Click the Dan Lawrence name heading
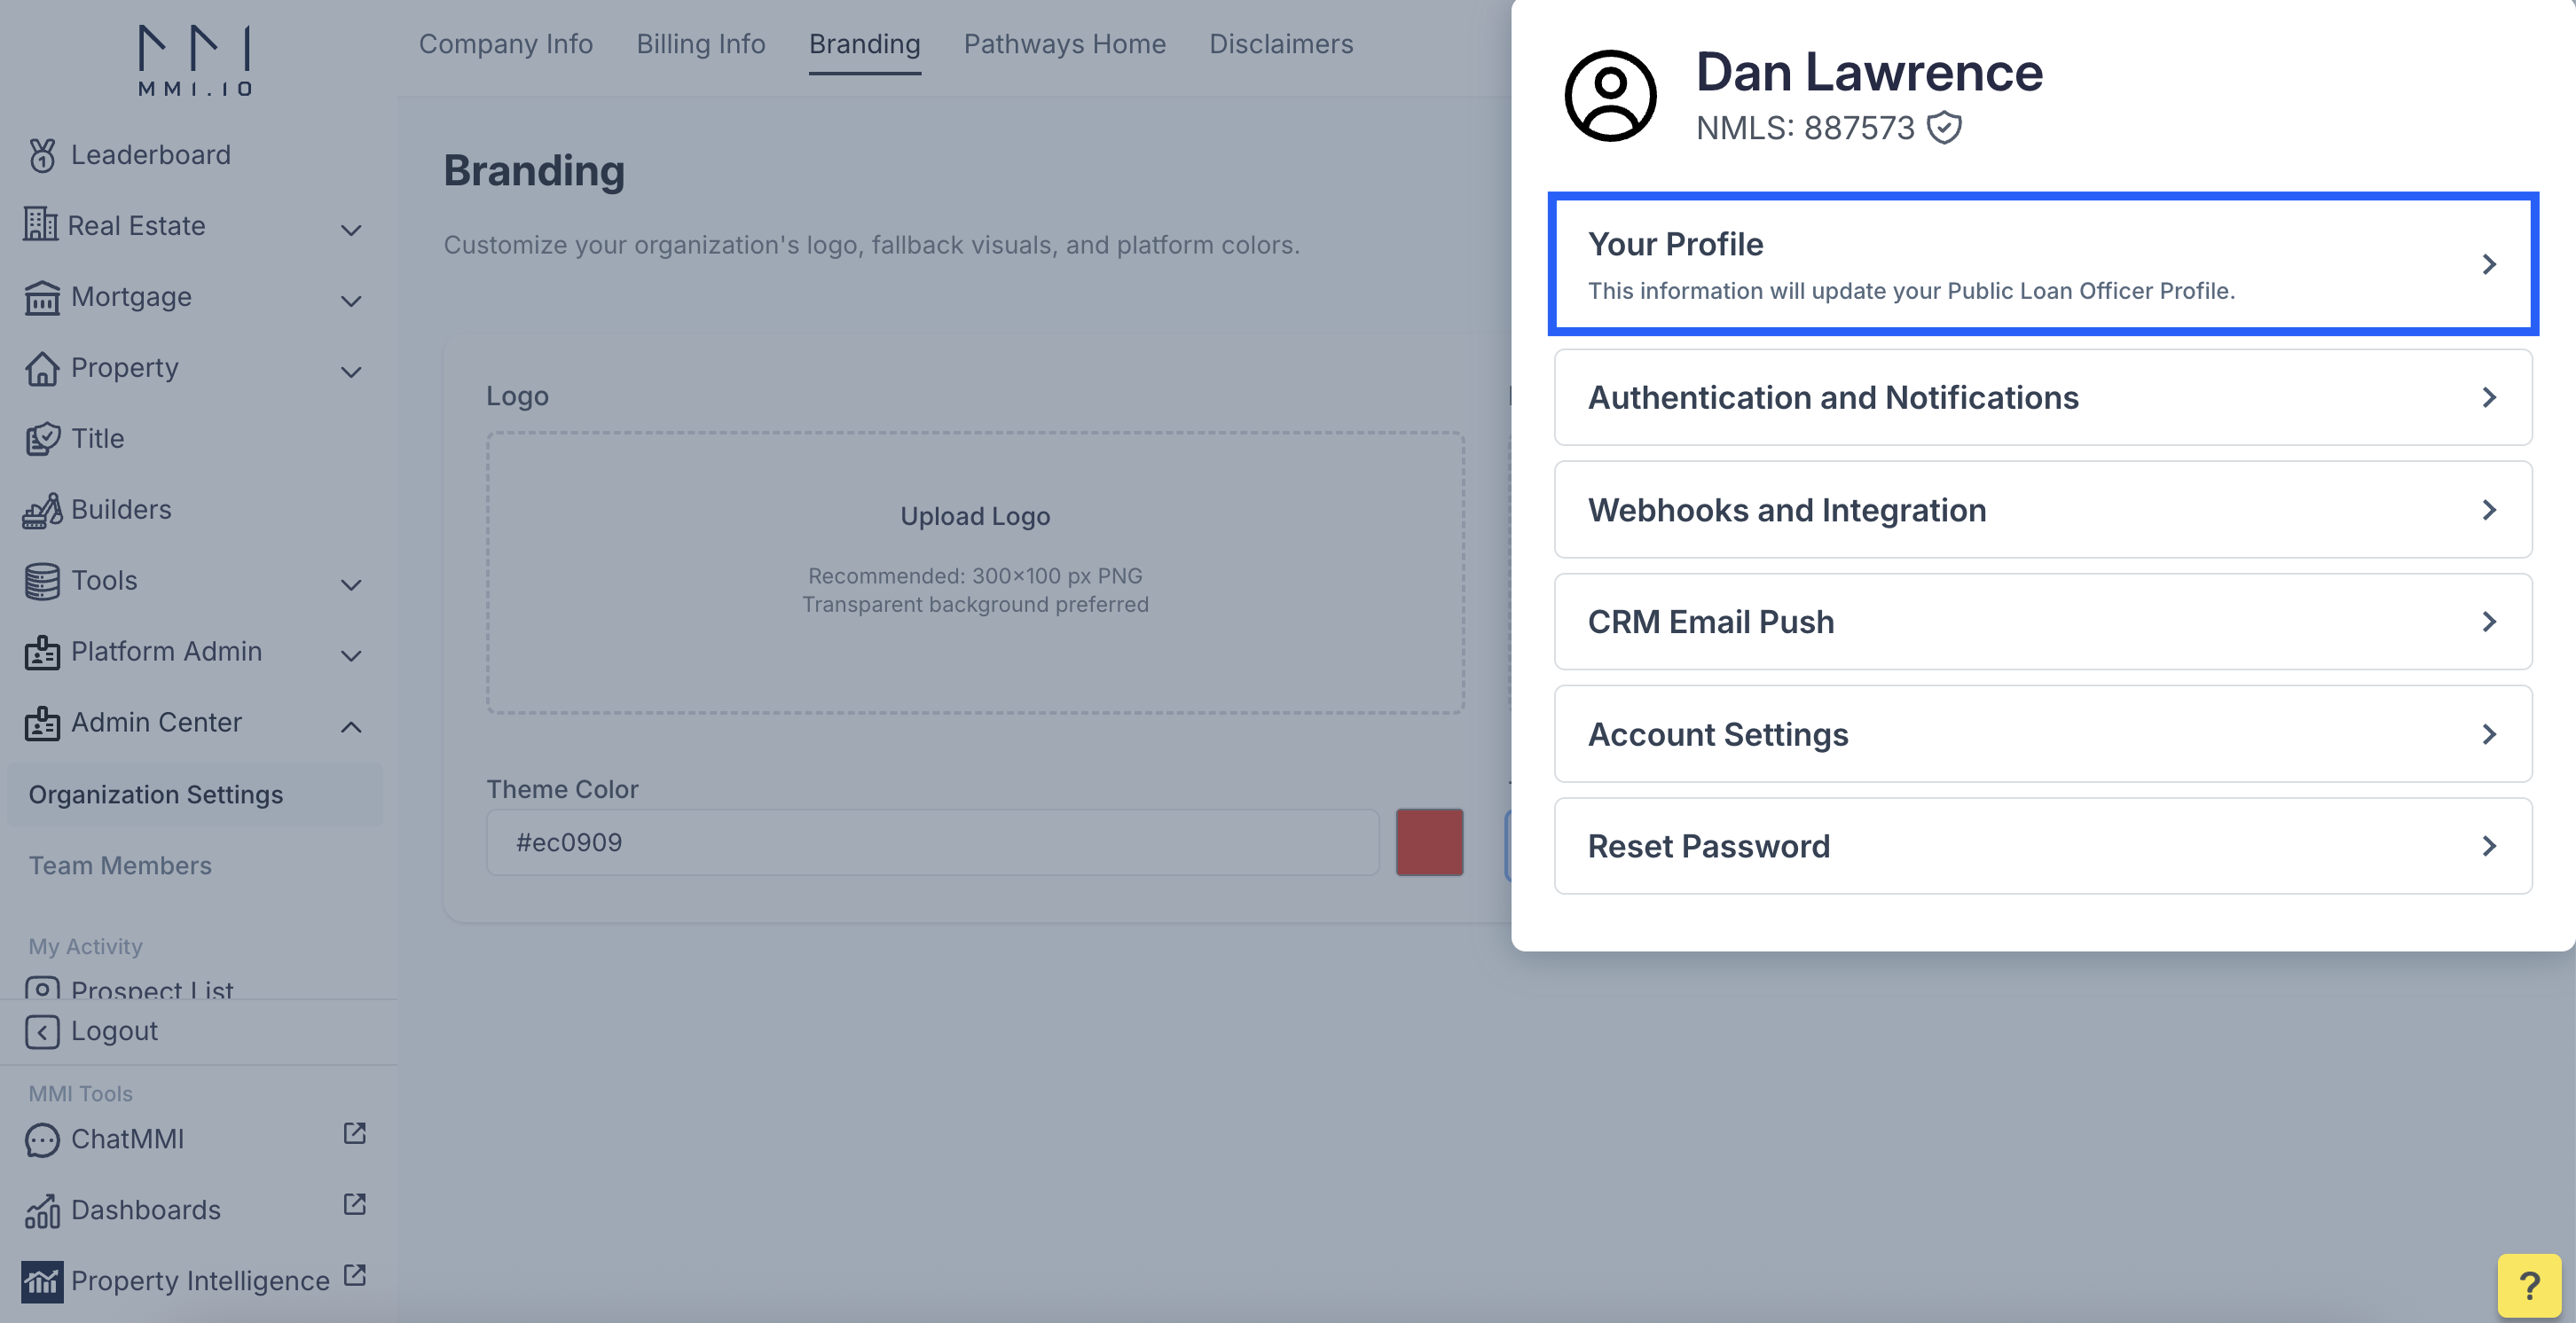 (1869, 72)
